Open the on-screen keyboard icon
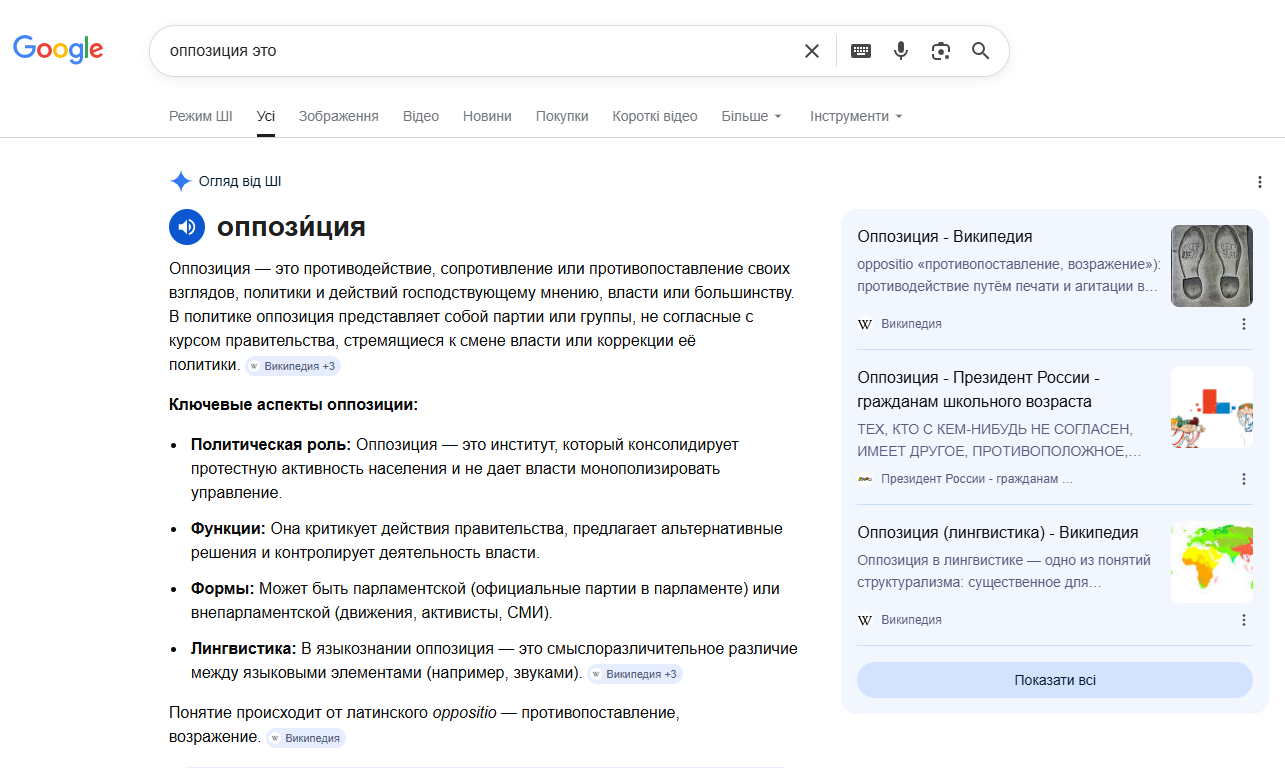Viewport: 1285px width, 768px height. point(861,51)
